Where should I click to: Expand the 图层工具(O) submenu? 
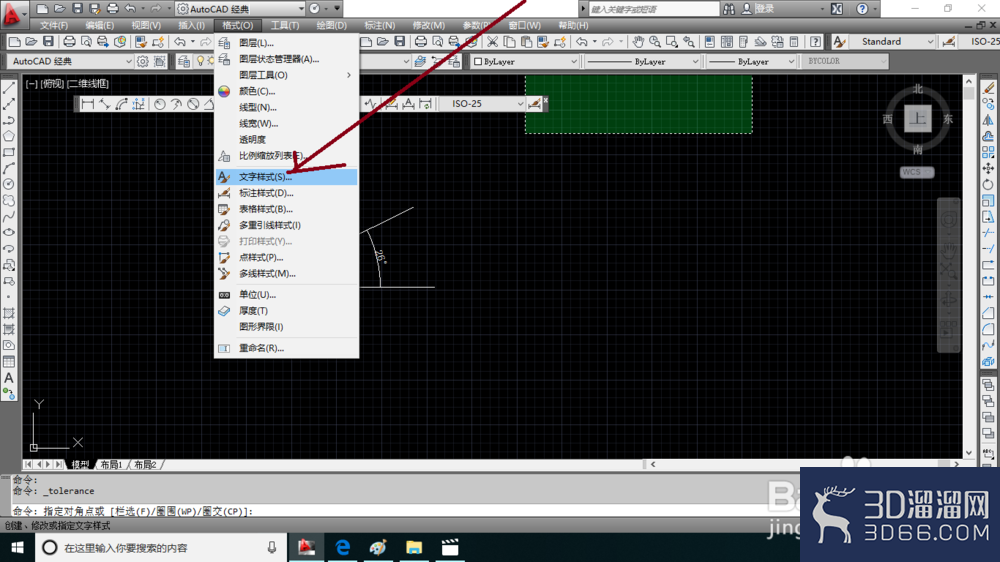click(x=286, y=75)
